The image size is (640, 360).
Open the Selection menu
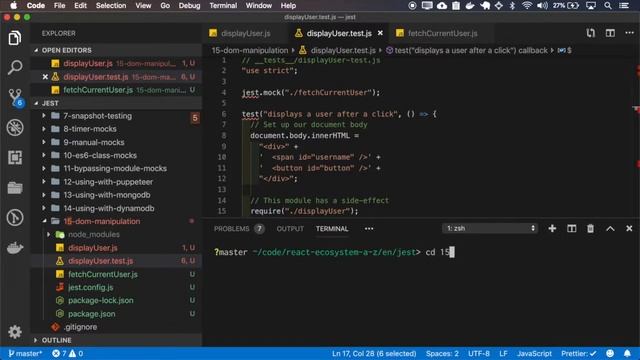[x=111, y=6]
